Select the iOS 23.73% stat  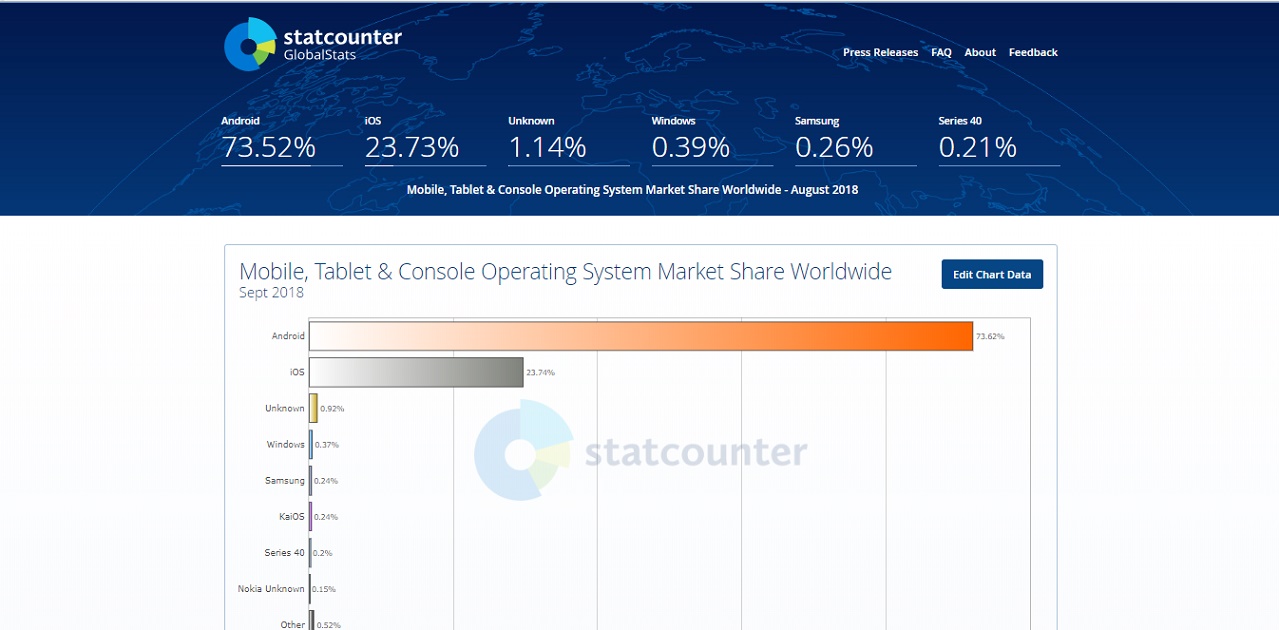(425, 140)
